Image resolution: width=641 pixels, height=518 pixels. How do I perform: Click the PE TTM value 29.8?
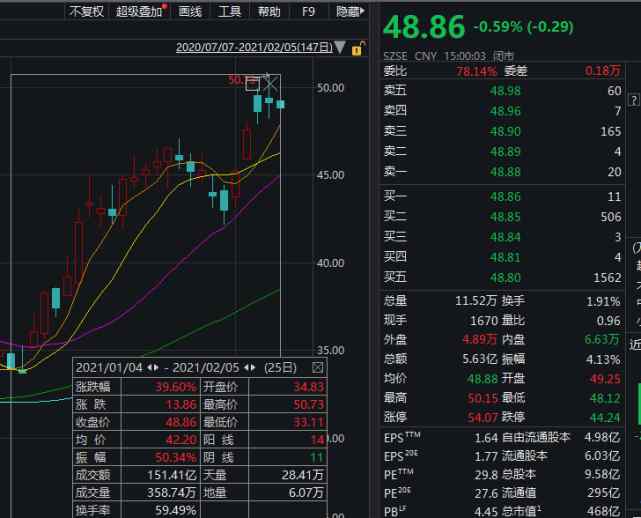point(486,475)
